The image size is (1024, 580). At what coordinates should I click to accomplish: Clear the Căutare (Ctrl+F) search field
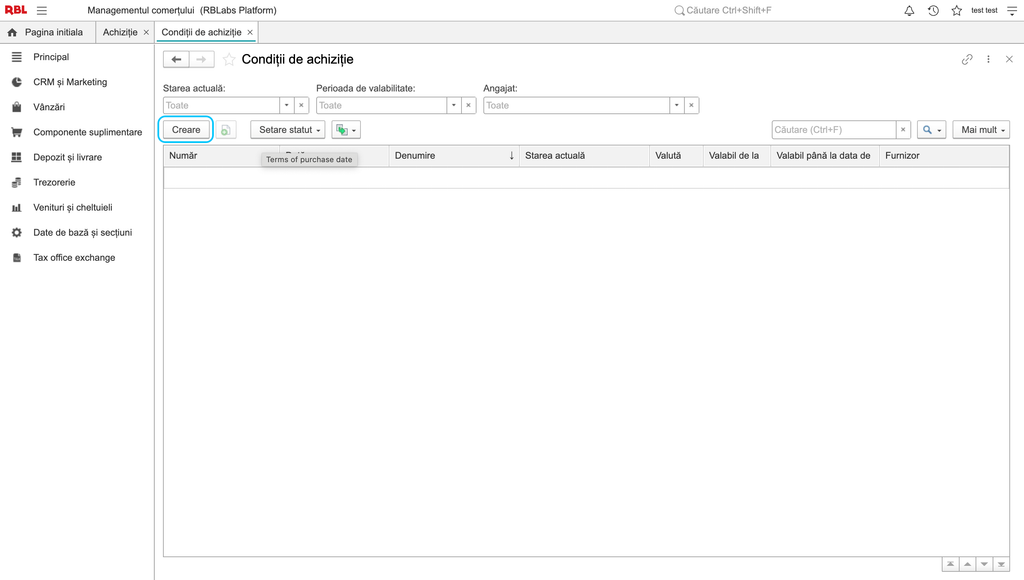point(903,130)
